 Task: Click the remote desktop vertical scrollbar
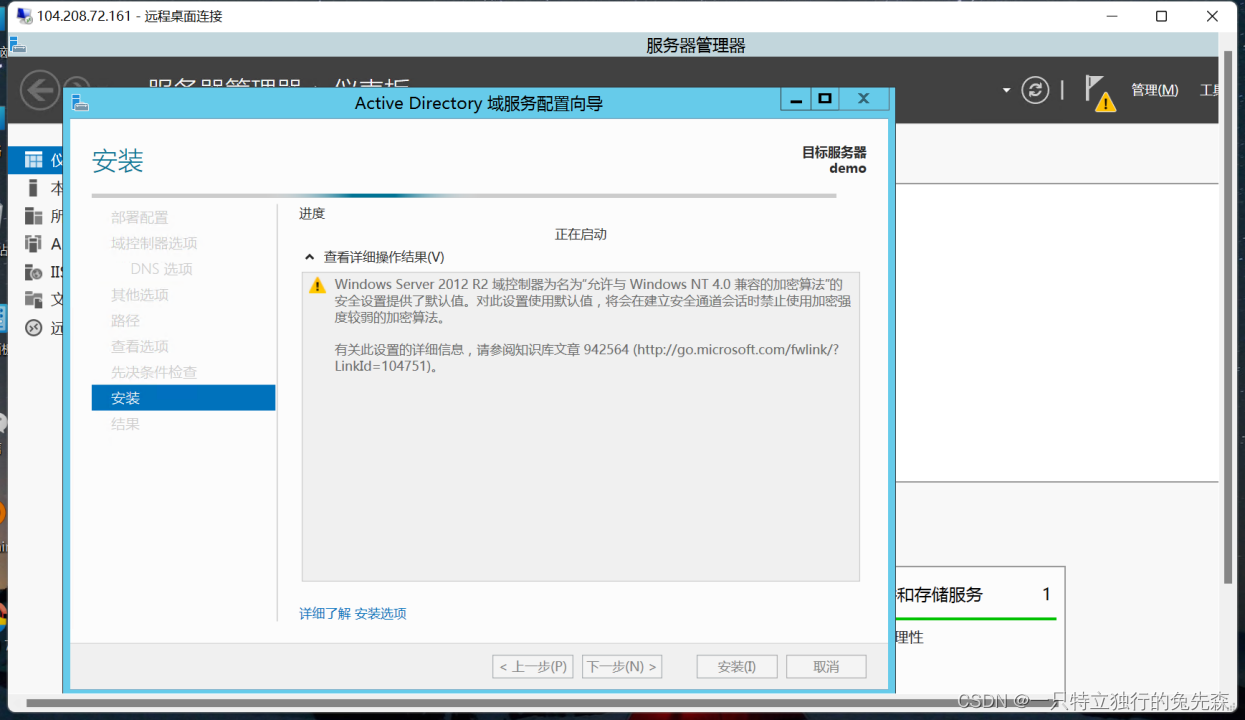pyautogui.click(x=1228, y=316)
